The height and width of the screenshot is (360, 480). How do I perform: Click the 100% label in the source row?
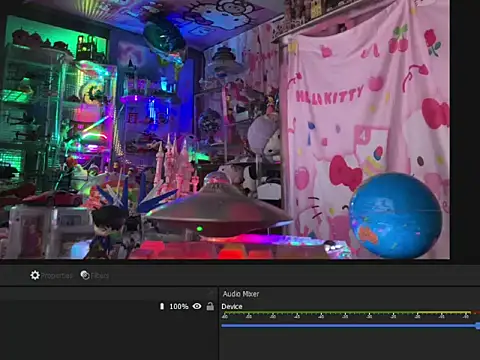[x=179, y=306]
